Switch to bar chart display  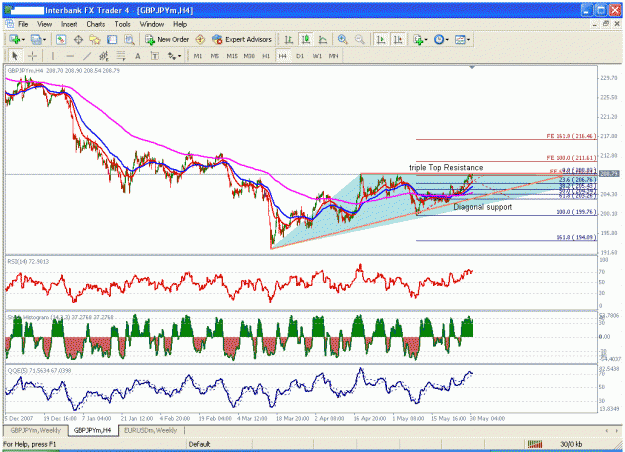click(289, 39)
